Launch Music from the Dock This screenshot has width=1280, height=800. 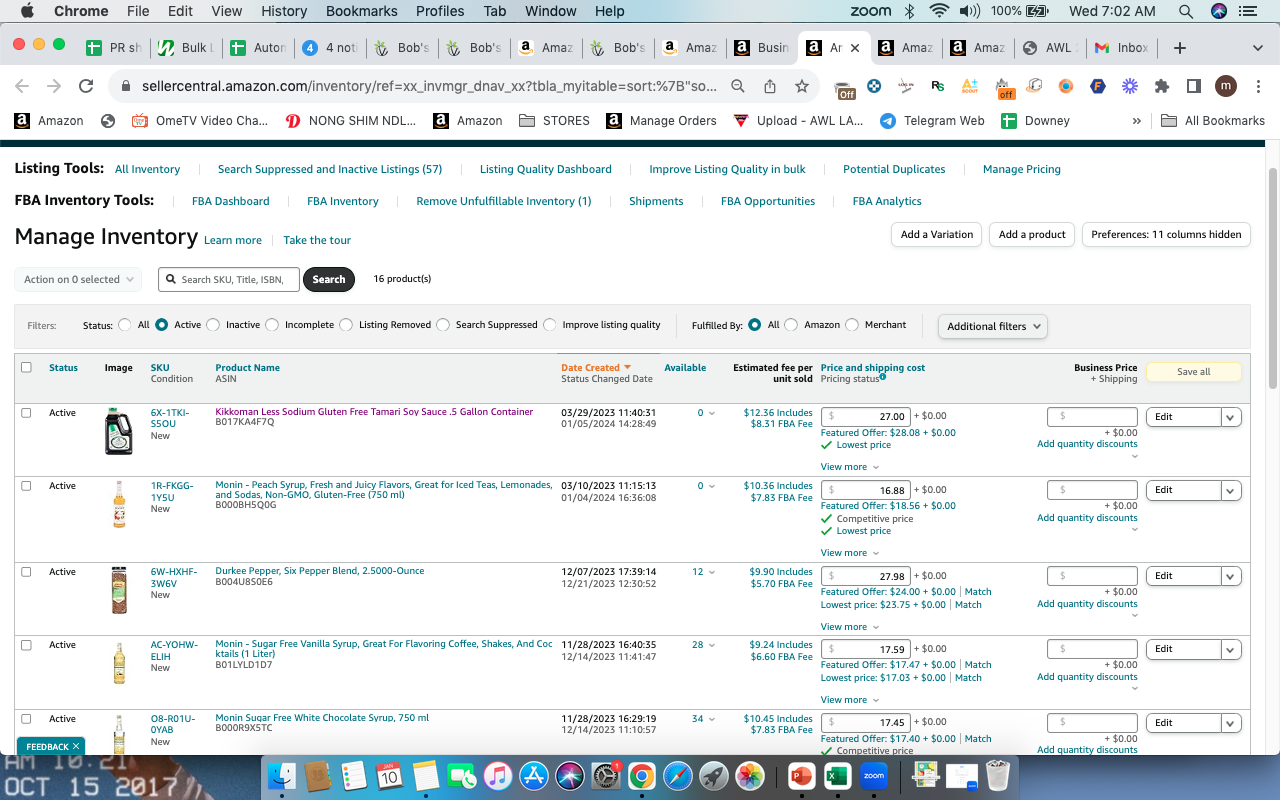(x=498, y=775)
